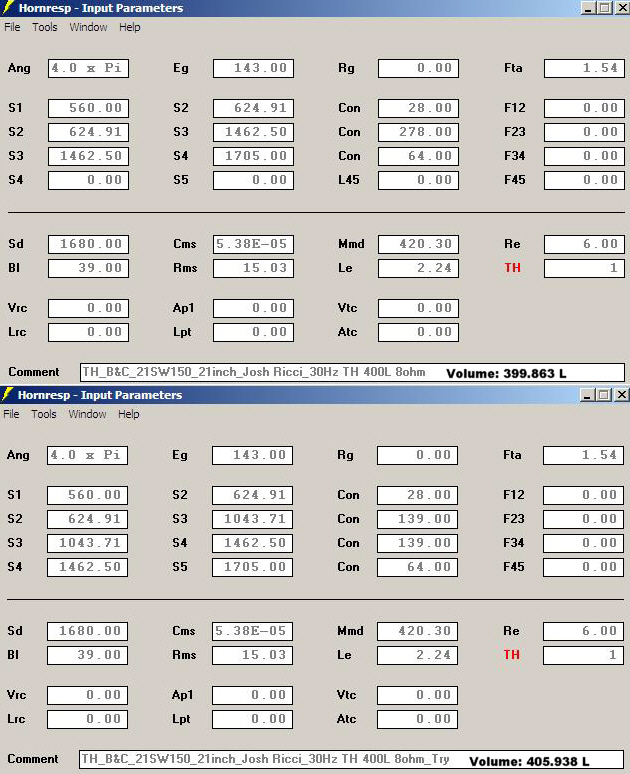This screenshot has width=630, height=774.
Task: Click Mmd field 420.30 in top window
Action: 418,244
